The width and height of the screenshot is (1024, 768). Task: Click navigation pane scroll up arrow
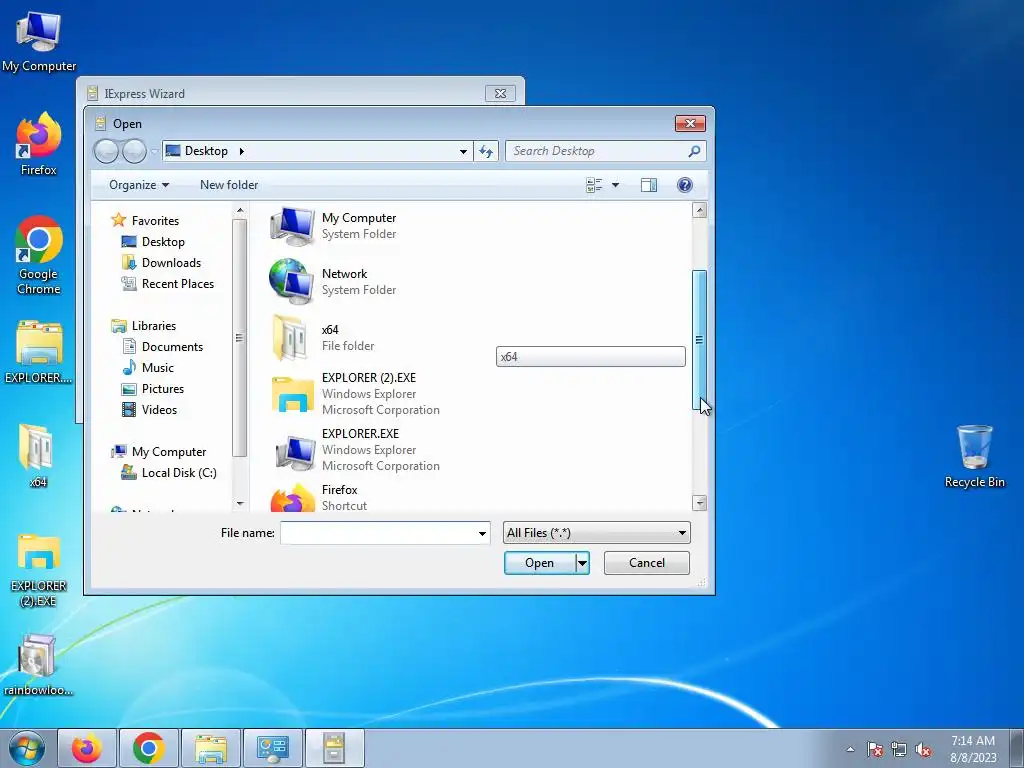pyautogui.click(x=240, y=210)
